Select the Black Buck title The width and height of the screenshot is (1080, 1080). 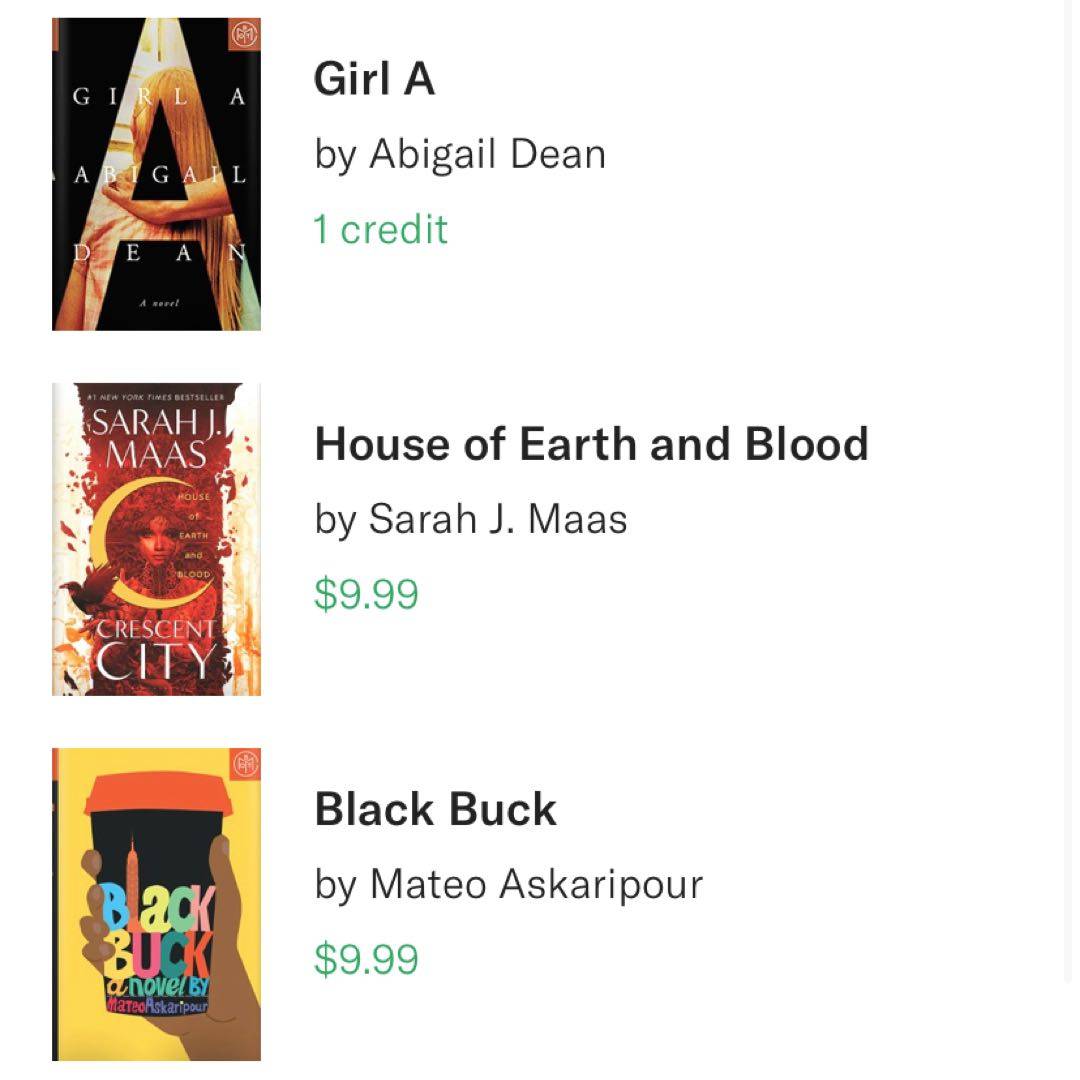click(435, 809)
